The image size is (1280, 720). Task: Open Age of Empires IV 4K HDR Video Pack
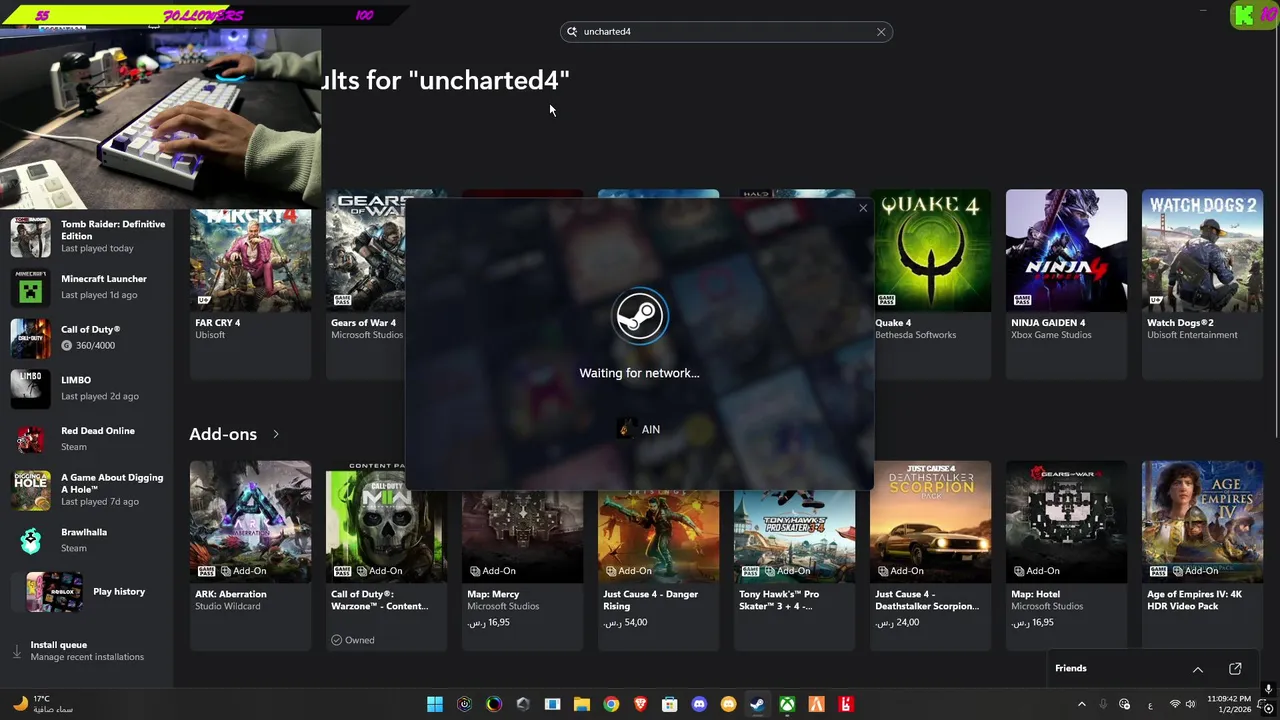point(1202,555)
